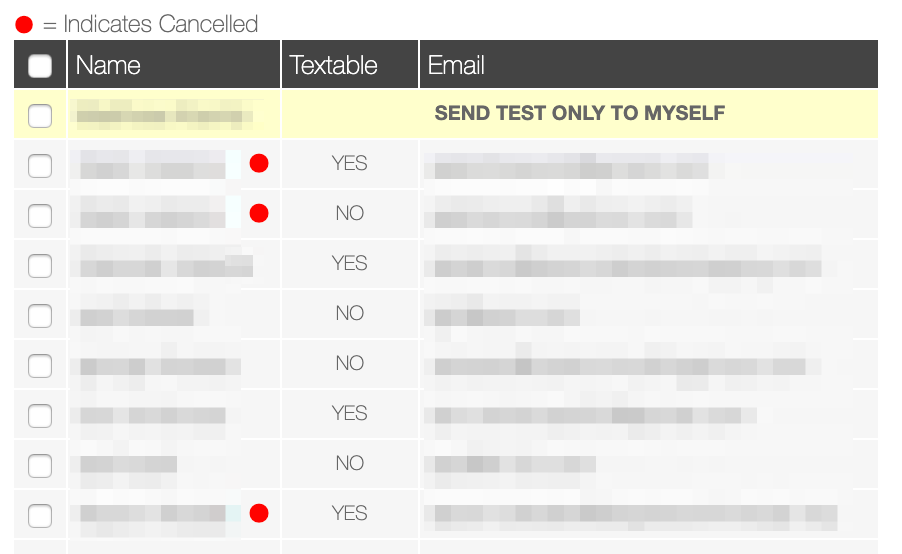Screen dimensions: 902x554
Task: Click red cancelled dot in bottom row
Action: 259,513
